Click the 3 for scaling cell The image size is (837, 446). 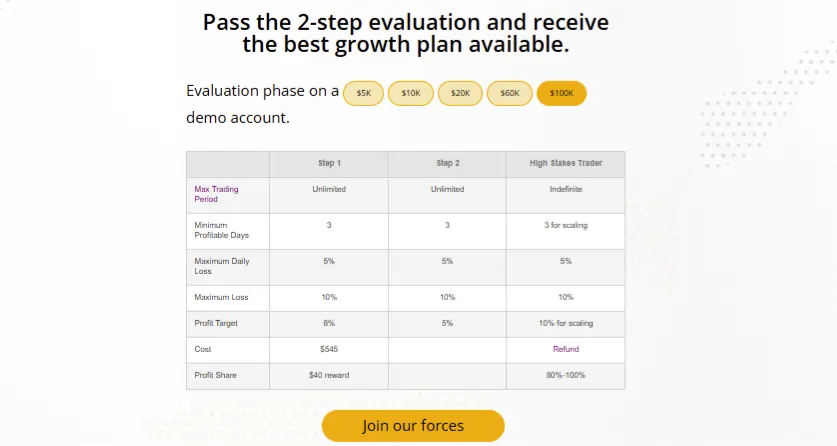(x=566, y=226)
